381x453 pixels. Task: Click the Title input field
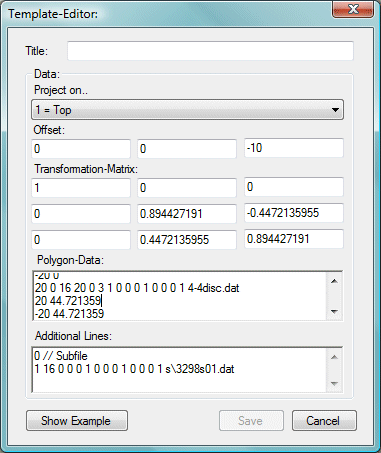pos(210,51)
